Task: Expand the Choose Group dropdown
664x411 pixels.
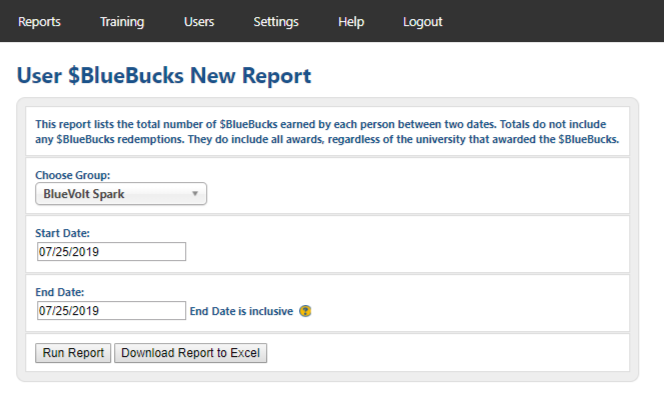Action: pos(121,194)
